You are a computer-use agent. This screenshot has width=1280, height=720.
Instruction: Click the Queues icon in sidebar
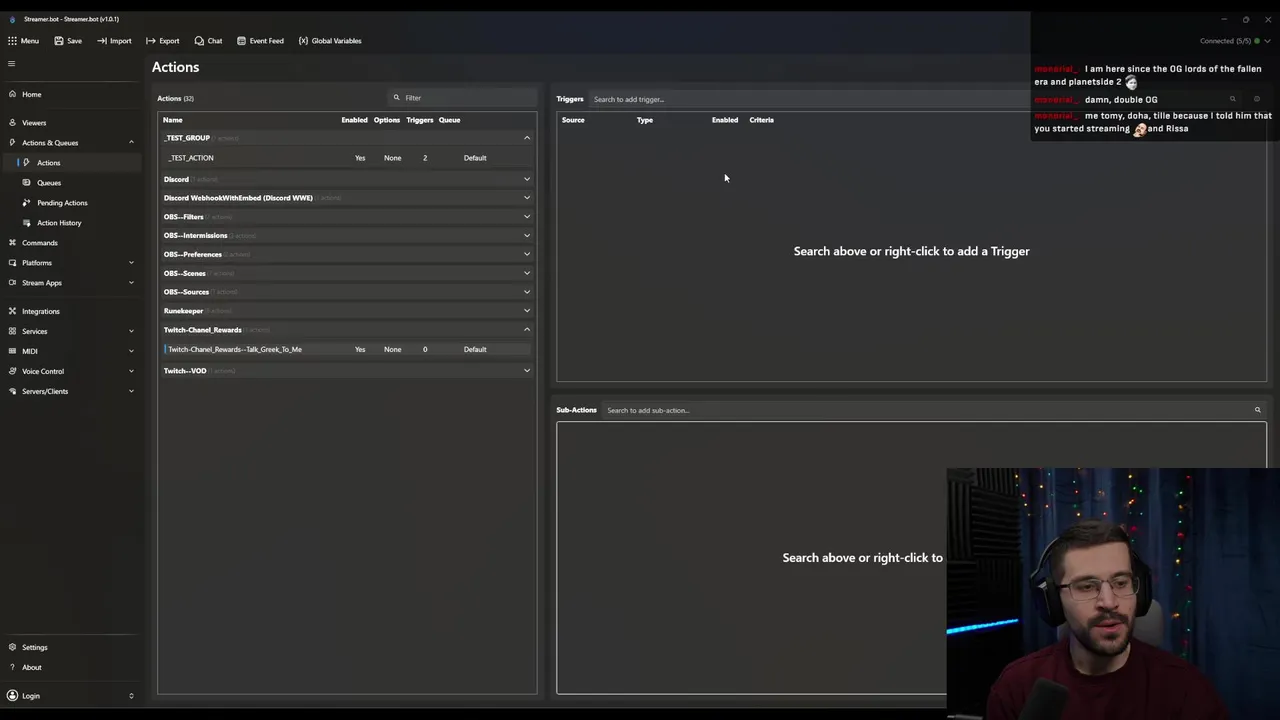27,183
